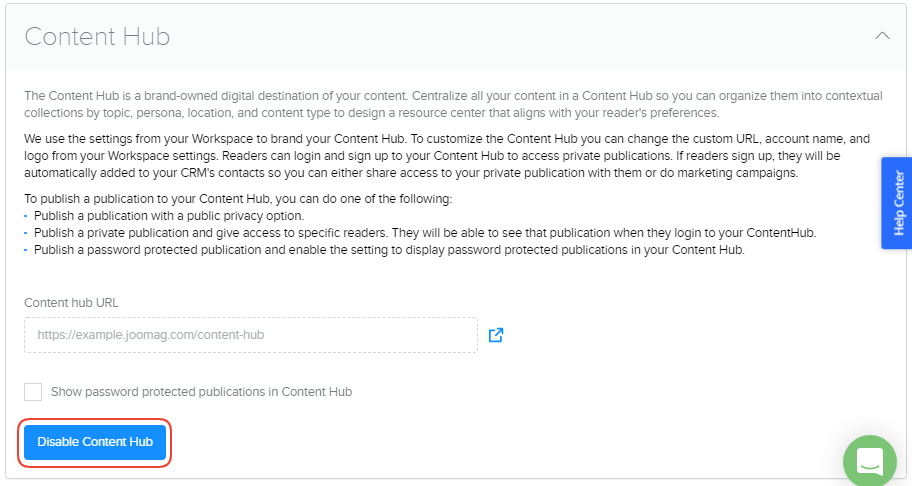Enable Show password protected publications checkbox
912x486 pixels.
[33, 392]
